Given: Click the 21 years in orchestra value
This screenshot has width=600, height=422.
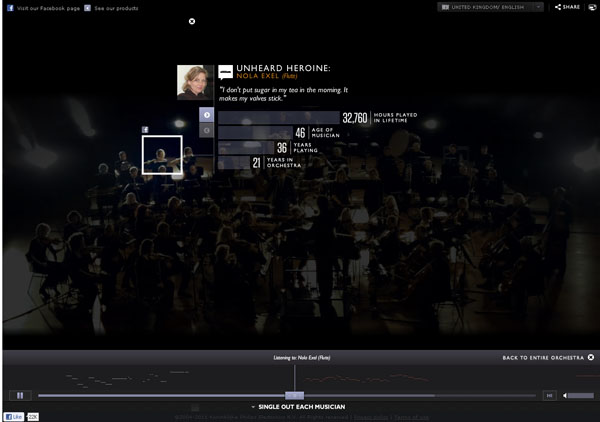Looking at the screenshot, I should tap(256, 163).
